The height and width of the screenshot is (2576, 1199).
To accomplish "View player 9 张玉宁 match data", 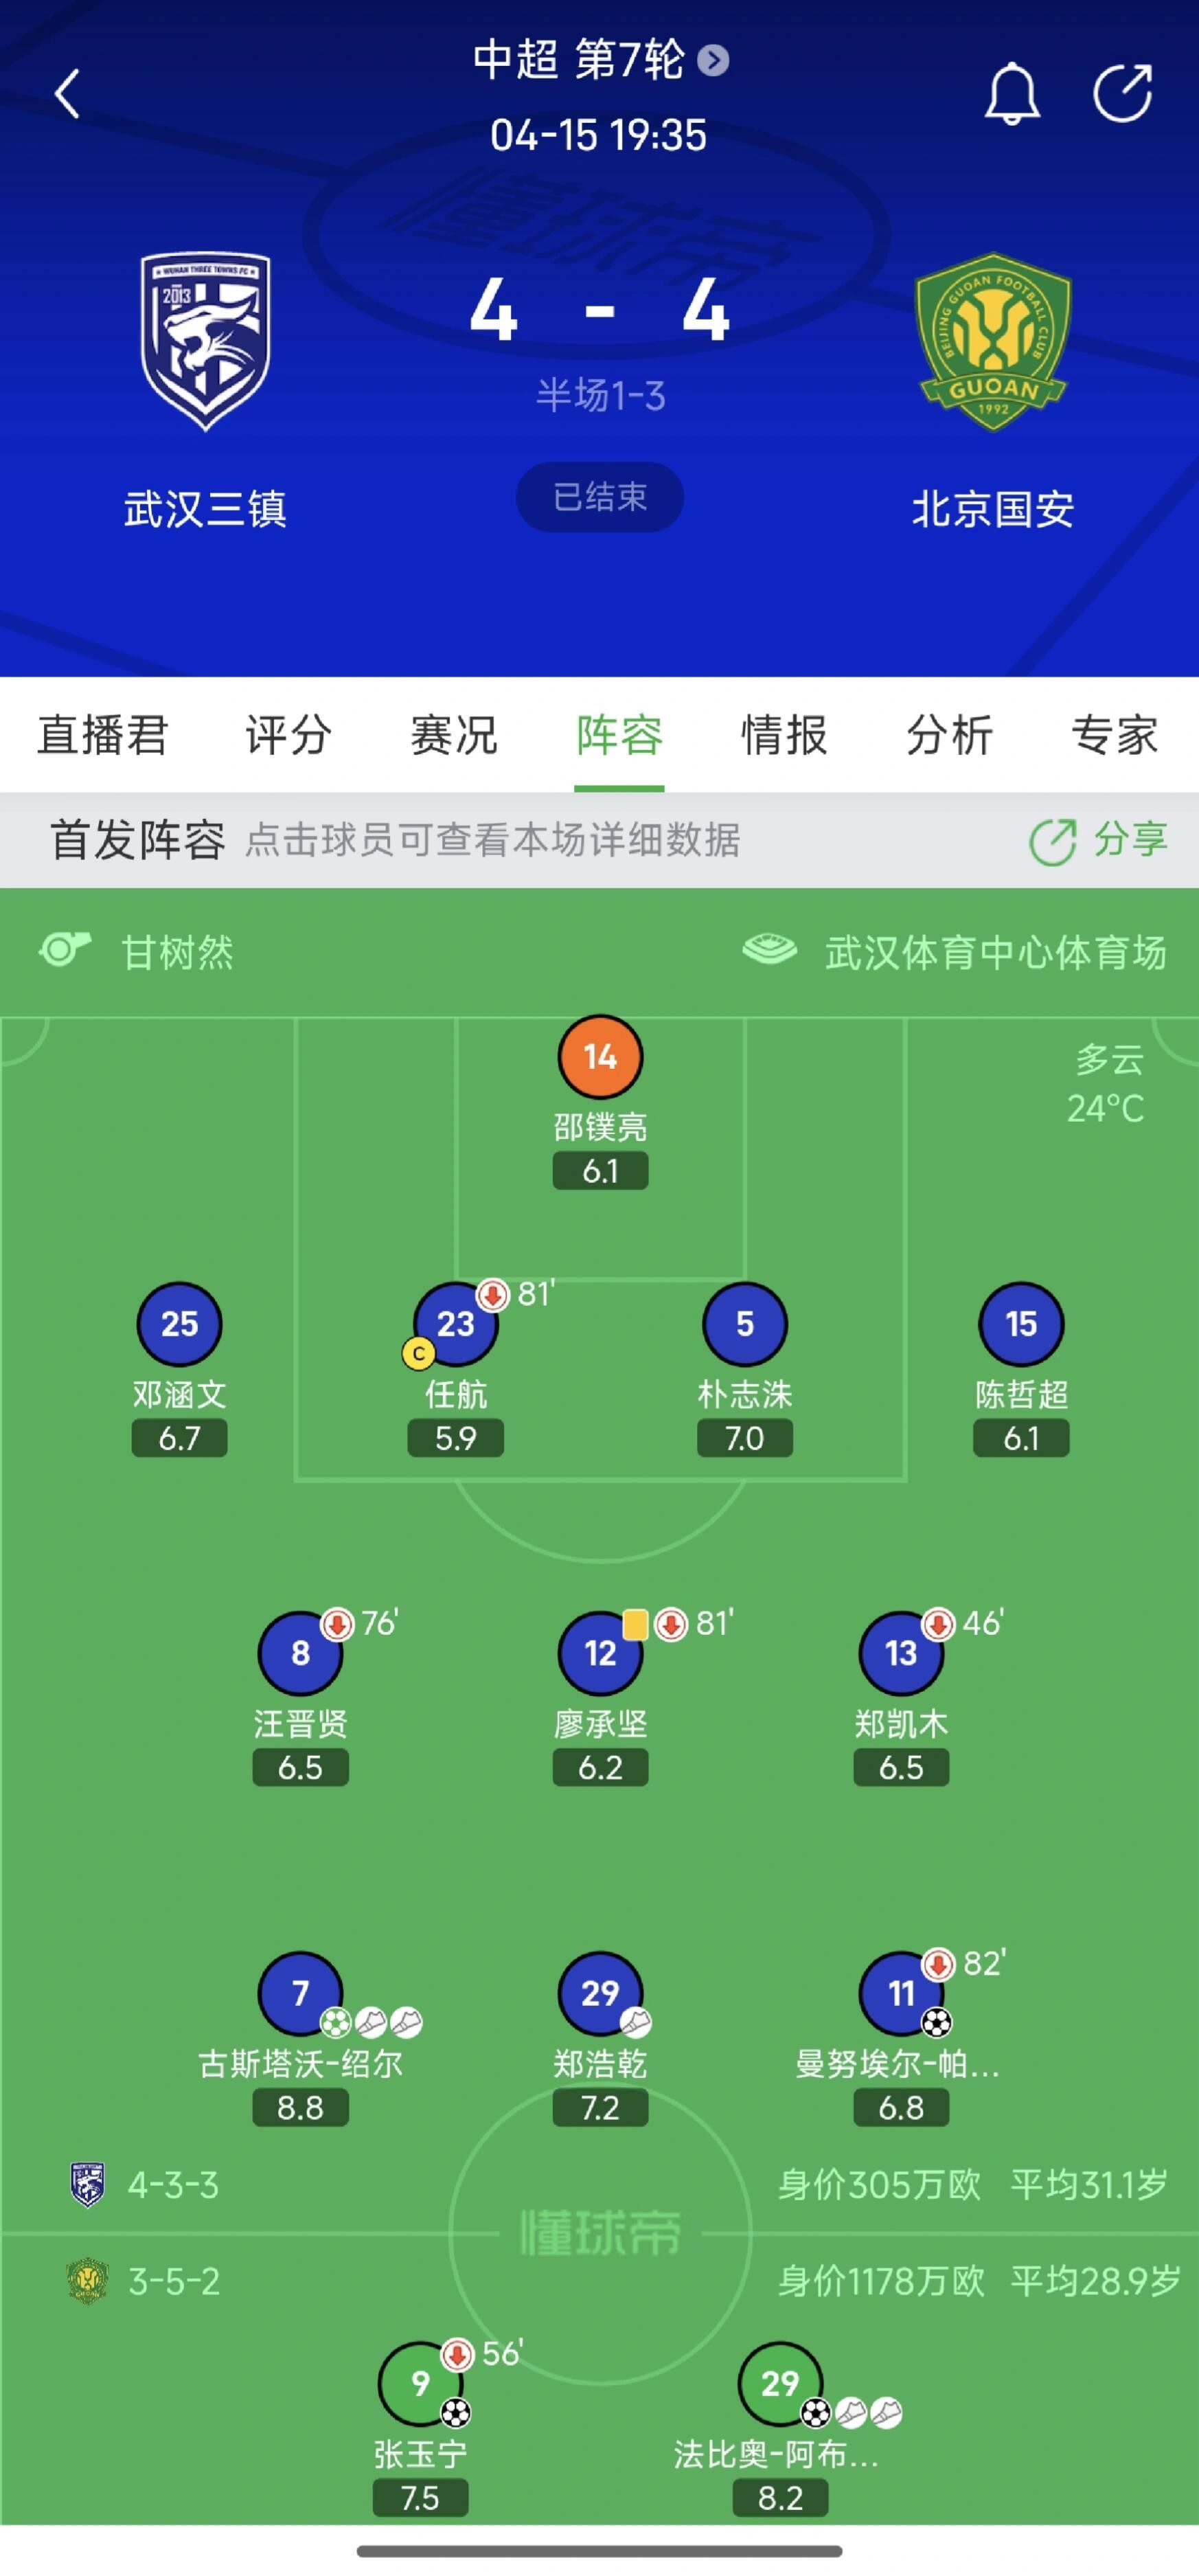I will click(420, 2383).
